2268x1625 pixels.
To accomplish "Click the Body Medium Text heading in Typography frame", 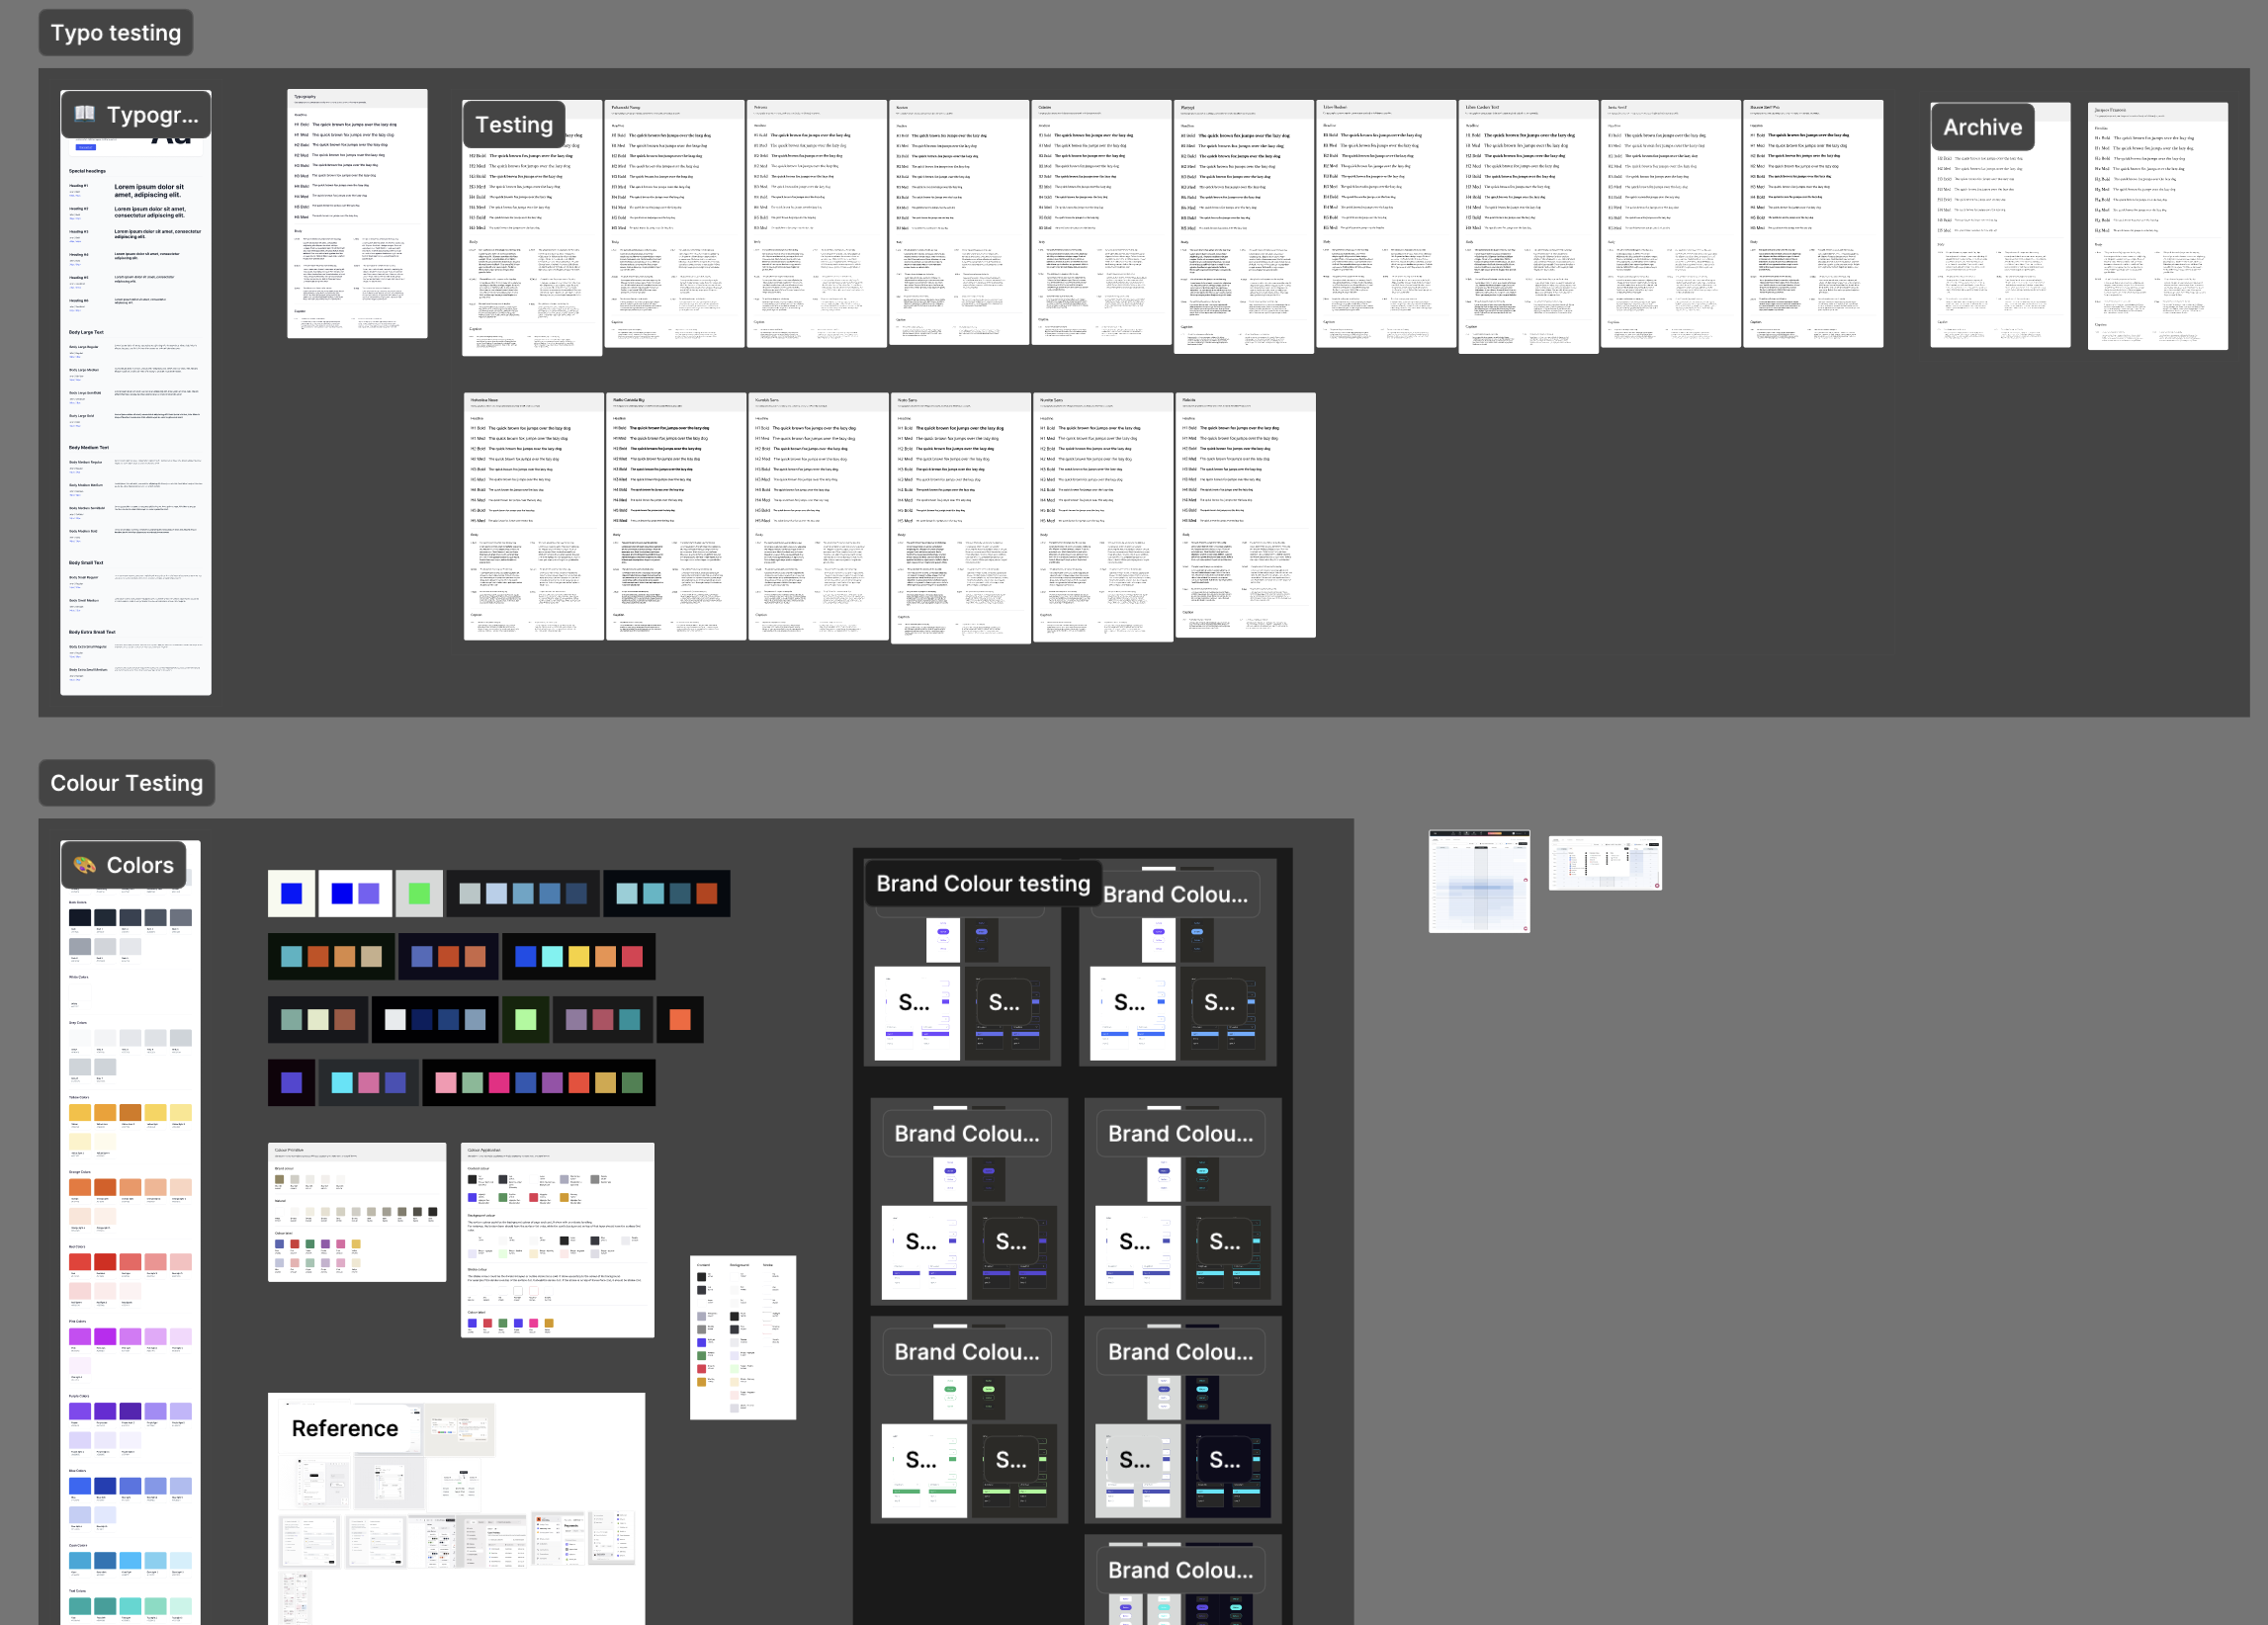I will point(89,448).
